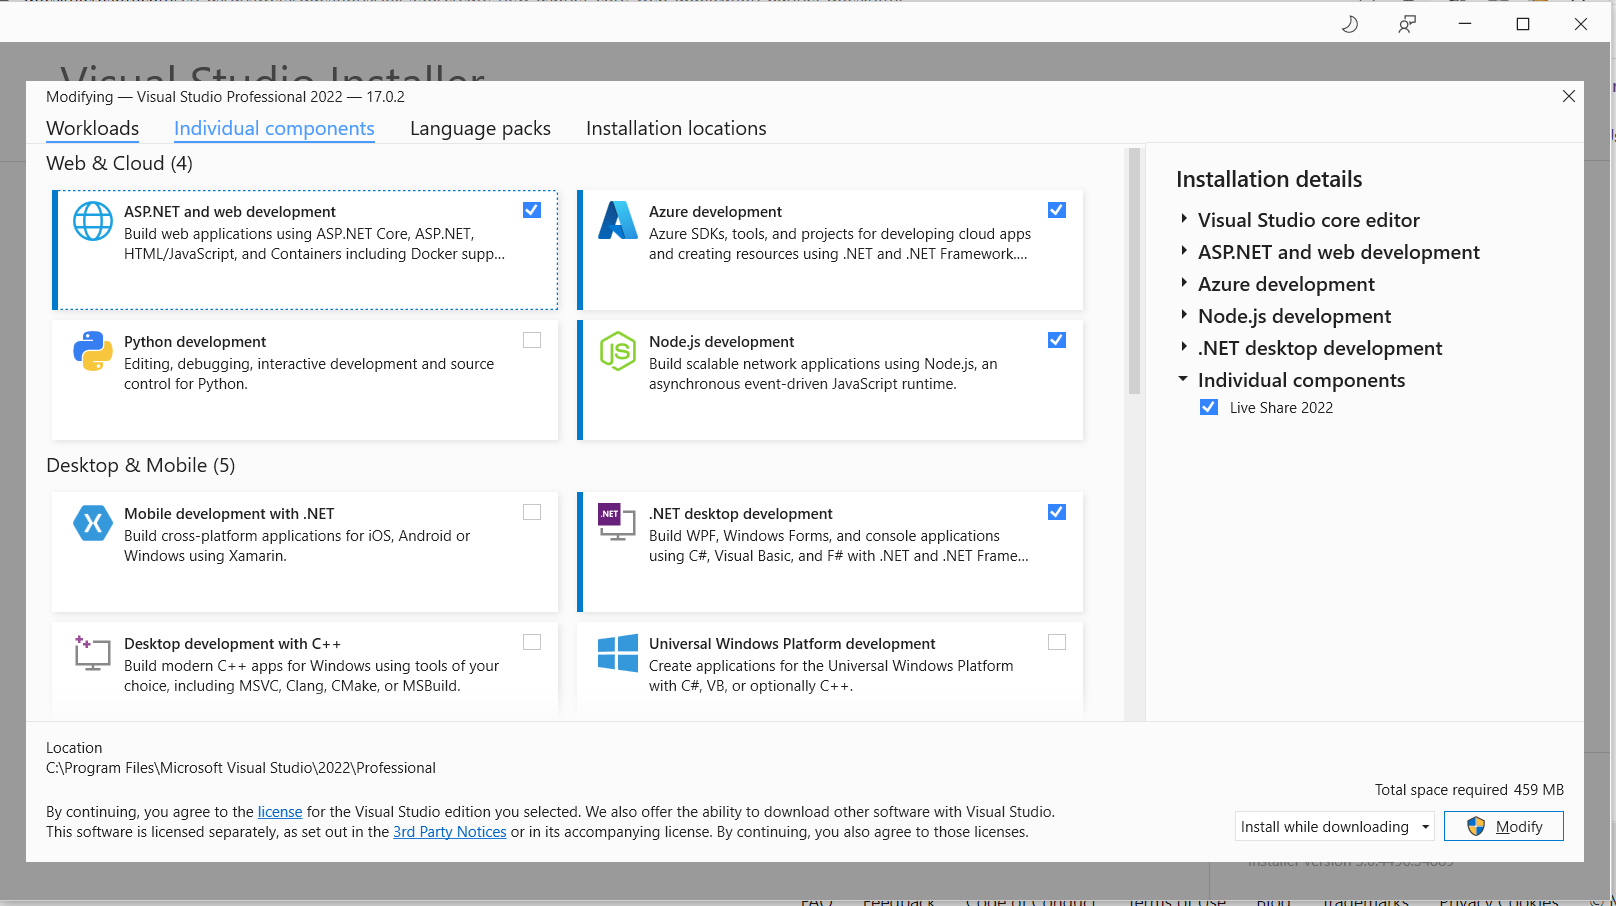This screenshot has height=906, width=1616.
Task: Open the 3rd Party Notices link
Action: 449,831
